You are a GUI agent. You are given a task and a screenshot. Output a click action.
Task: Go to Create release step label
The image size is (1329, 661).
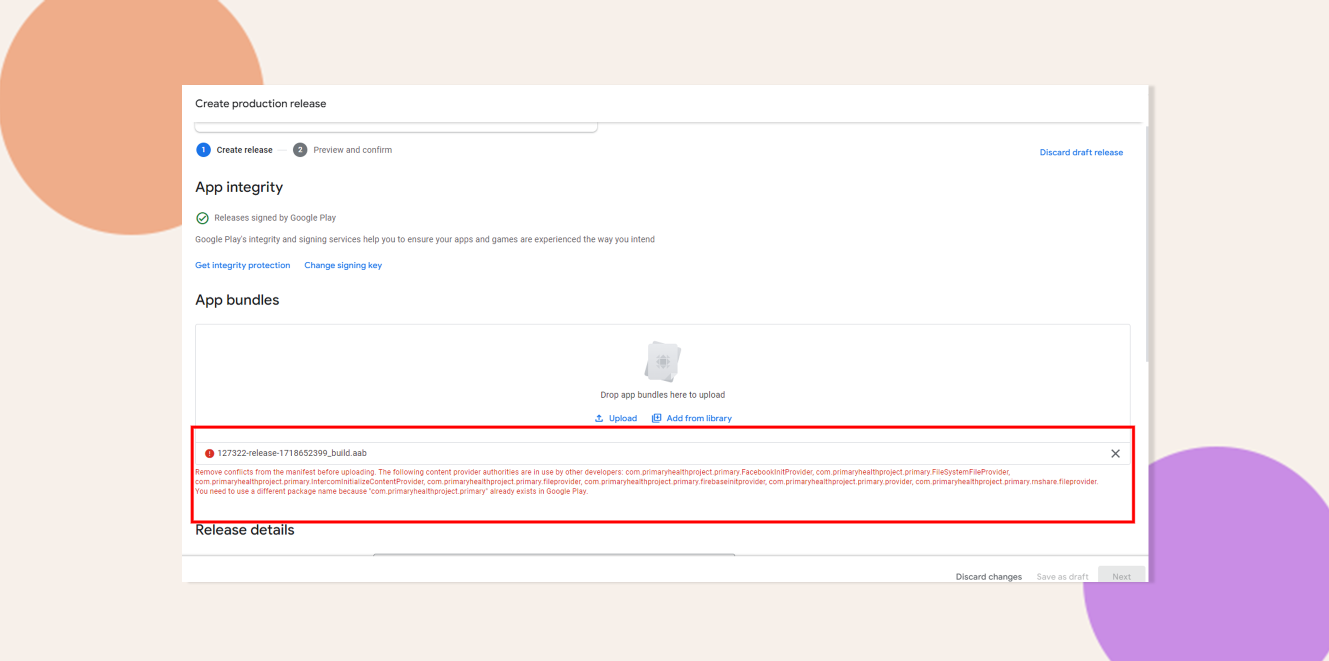point(244,150)
